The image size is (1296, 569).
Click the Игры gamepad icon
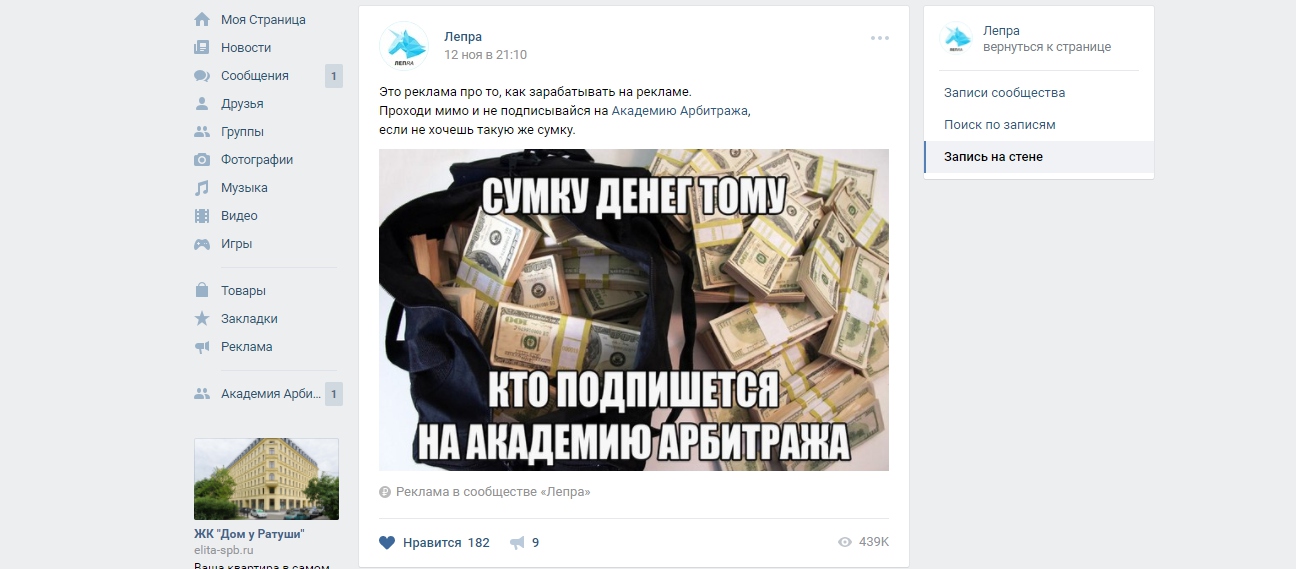(202, 244)
